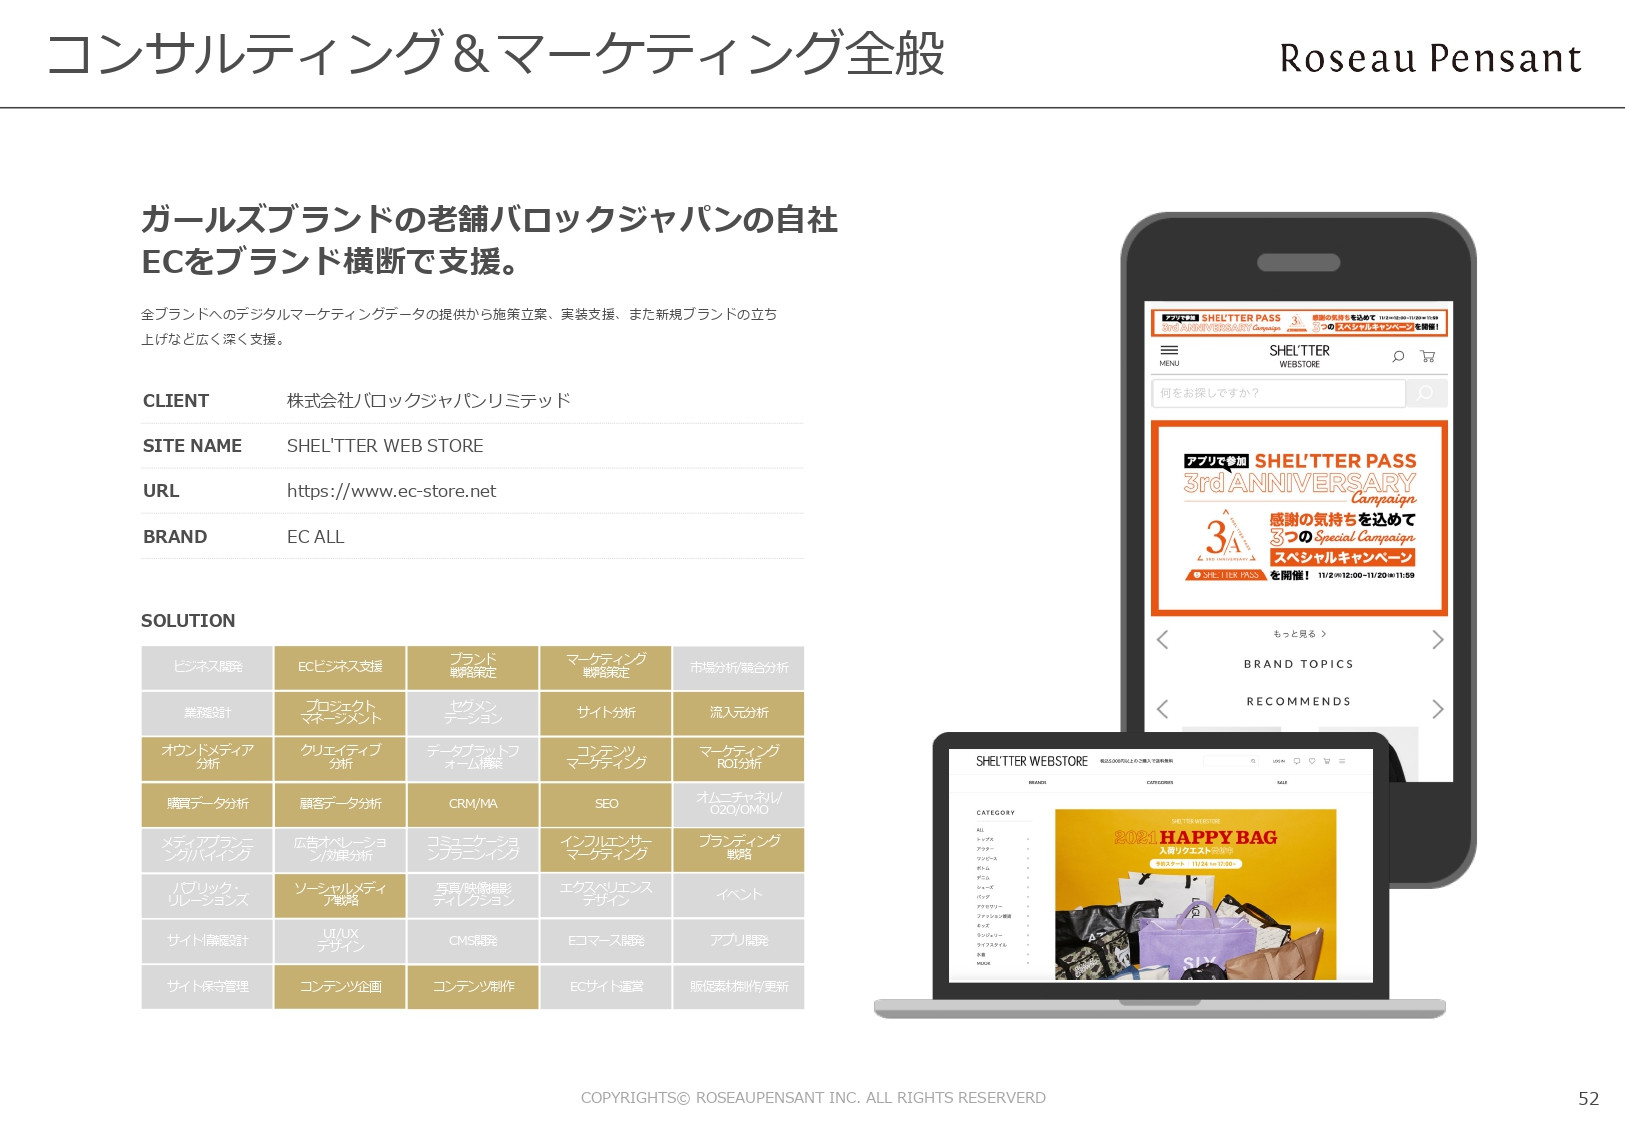Open the chat bubble icon in laptop header
This screenshot has width=1625, height=1125.
click(x=1297, y=760)
